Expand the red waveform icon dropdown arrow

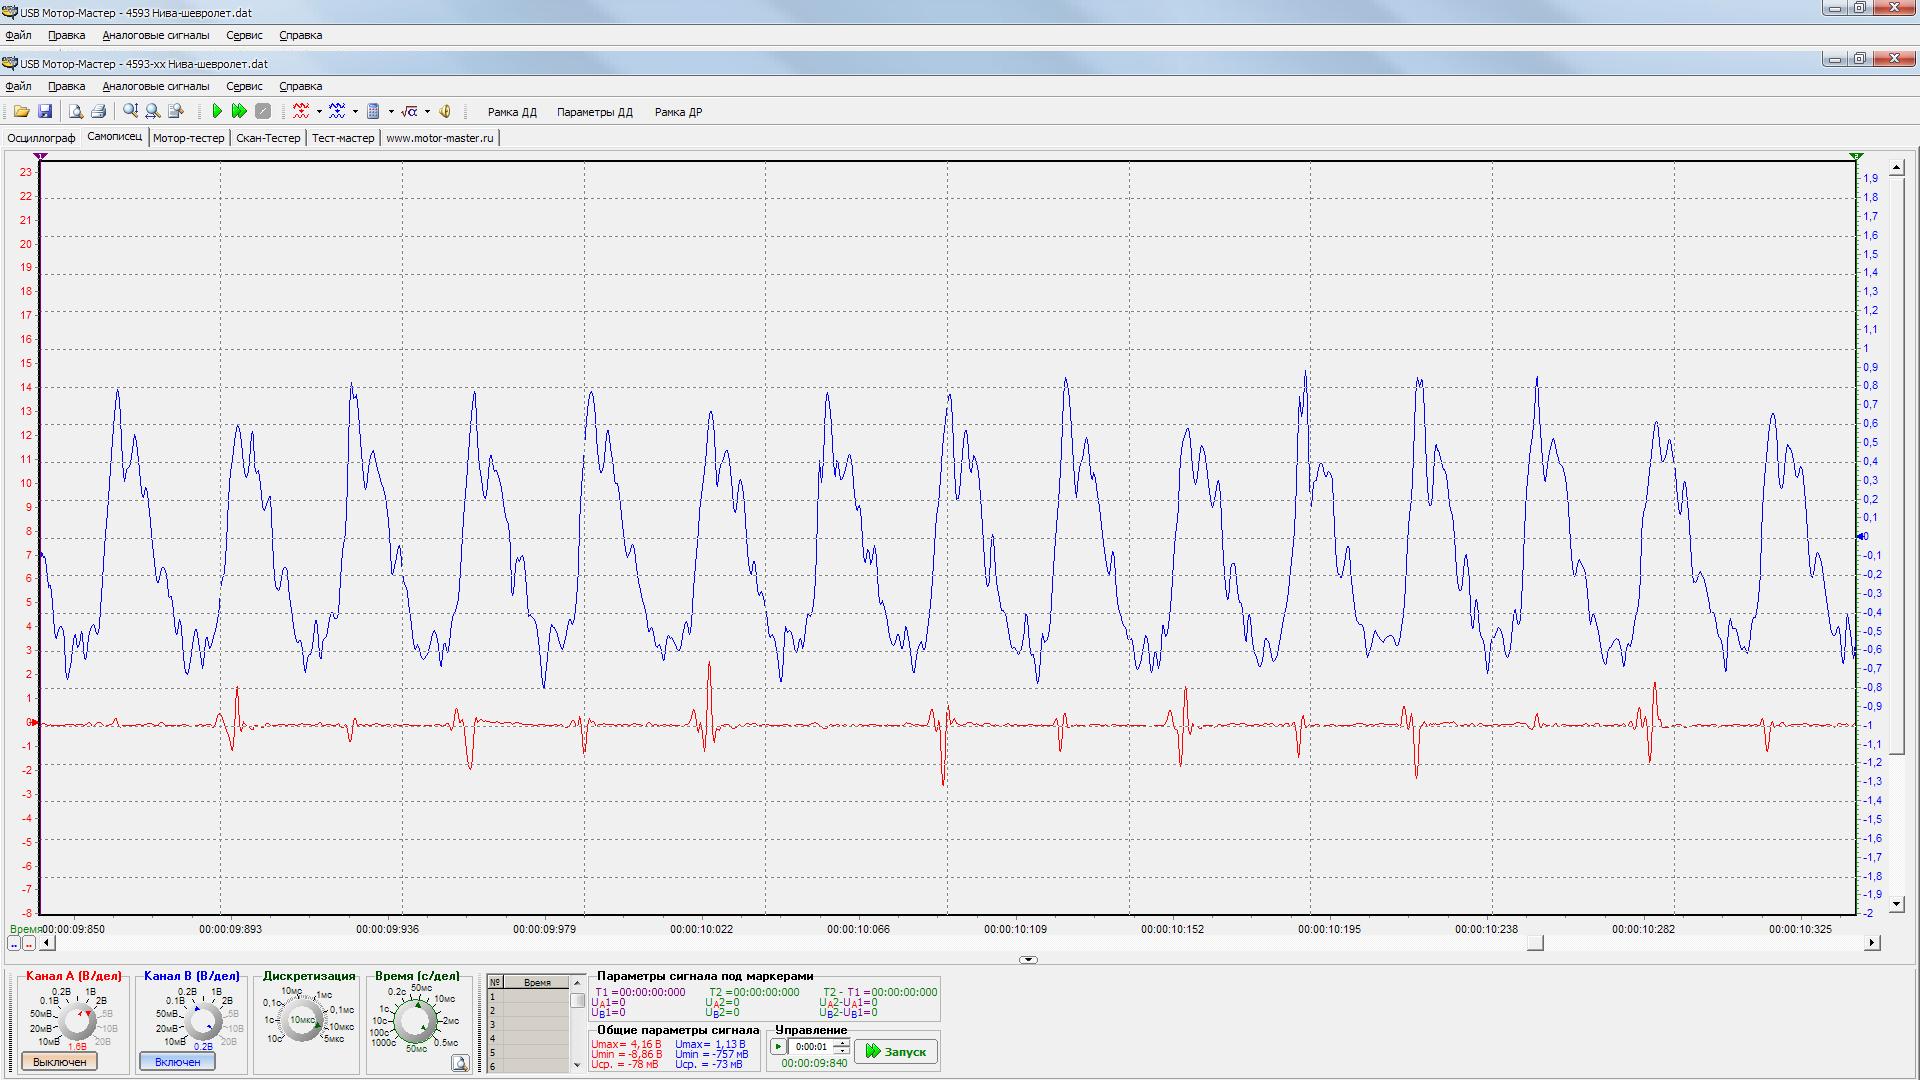(x=319, y=112)
